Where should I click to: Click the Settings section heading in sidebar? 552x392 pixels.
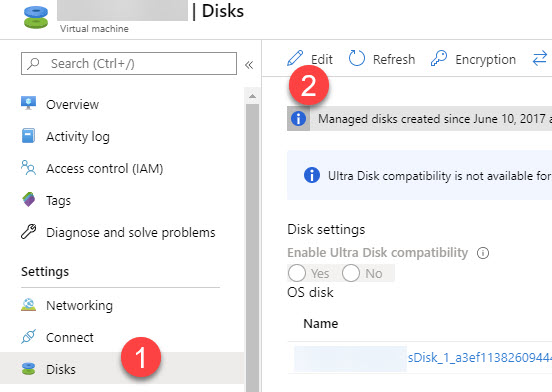point(45,272)
